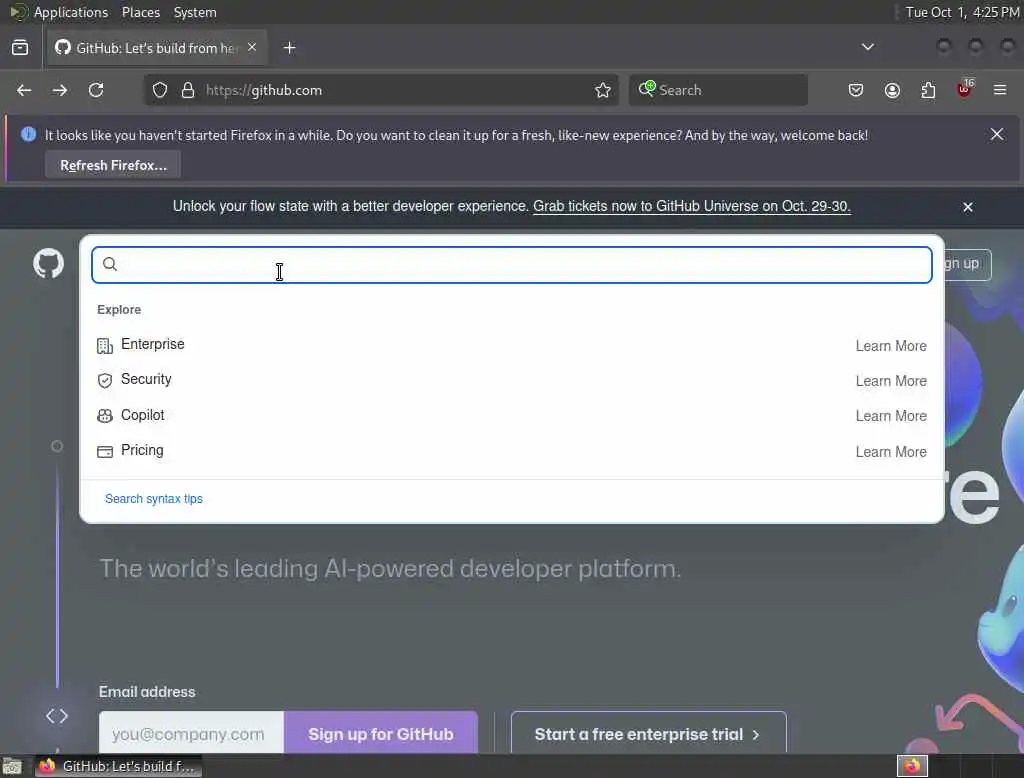Click Sign up for GitHub button
The width and height of the screenshot is (1024, 778).
pyautogui.click(x=381, y=734)
